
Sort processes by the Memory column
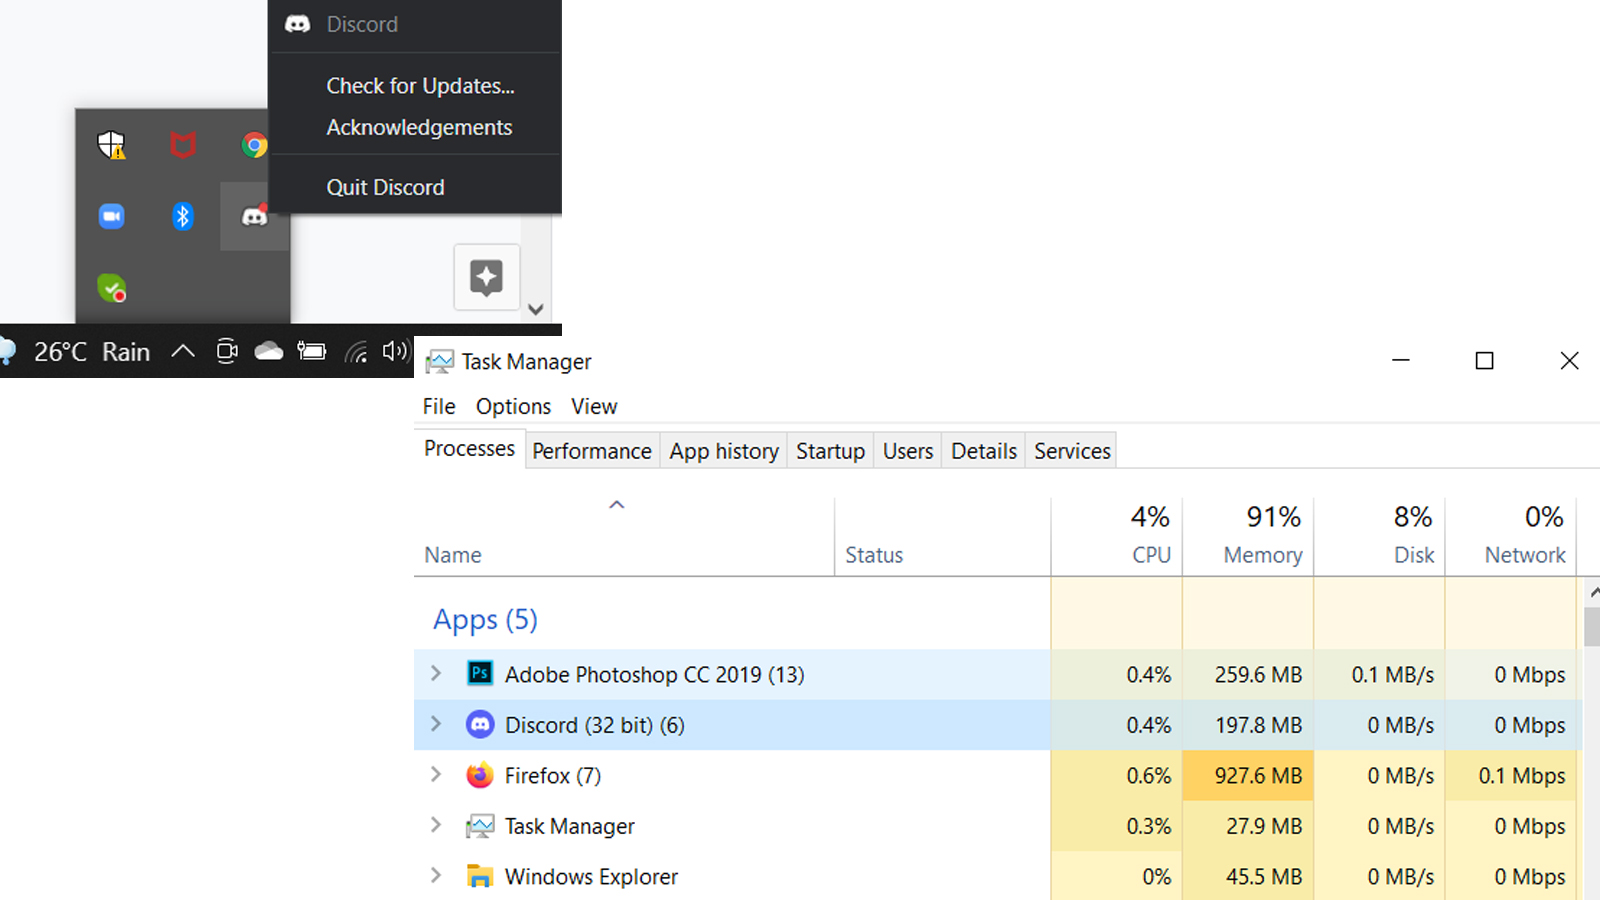[x=1248, y=537]
